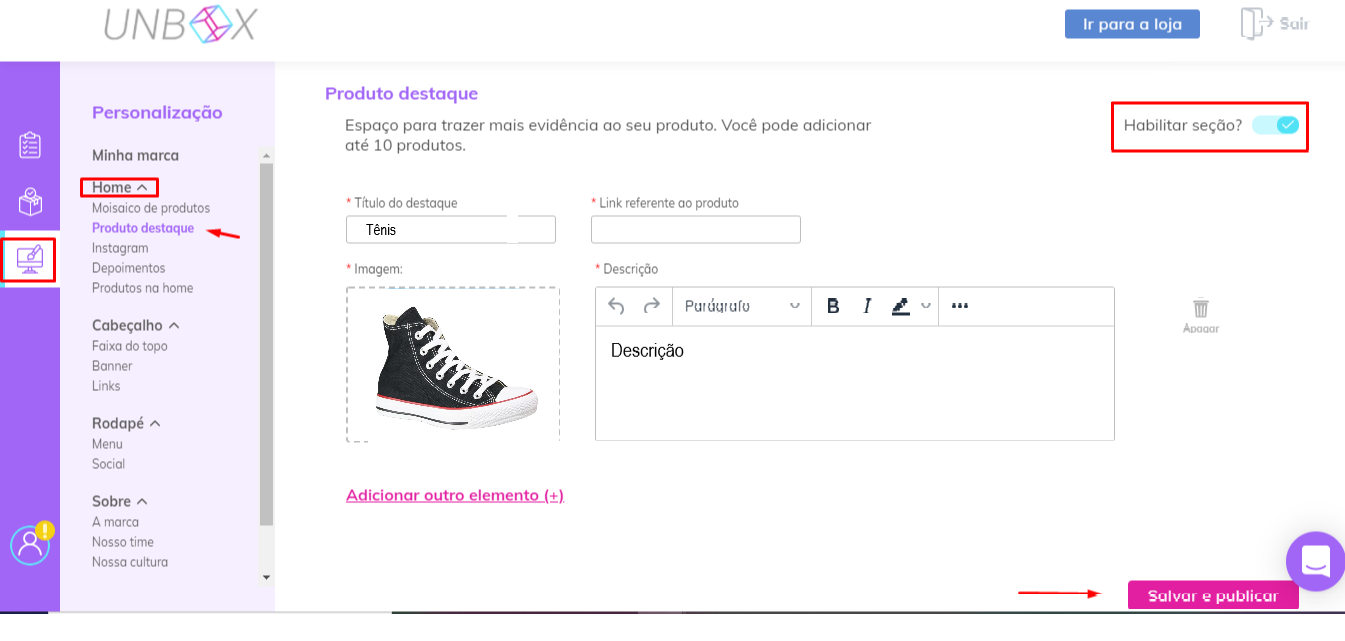
Task: Focus the Título do destaque field
Action: (x=451, y=230)
